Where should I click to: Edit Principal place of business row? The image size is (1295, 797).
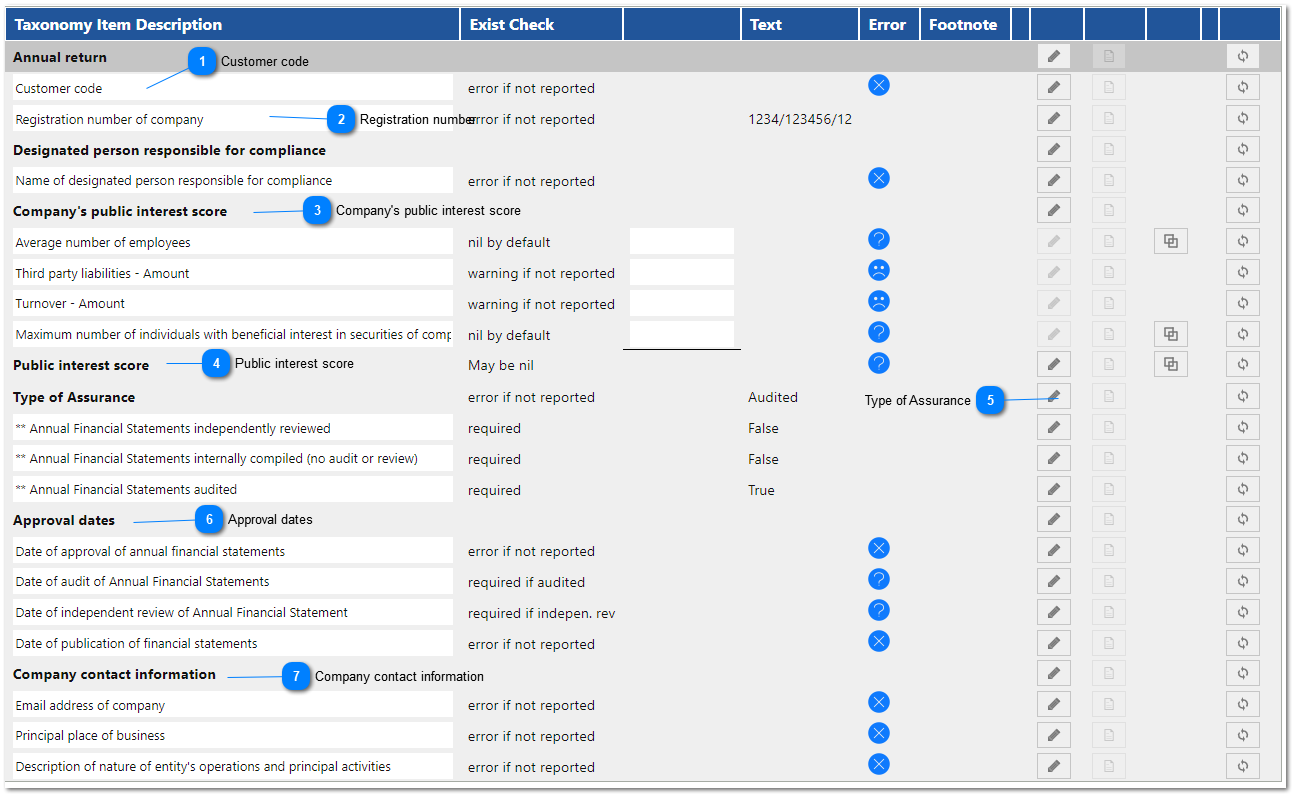point(1053,735)
